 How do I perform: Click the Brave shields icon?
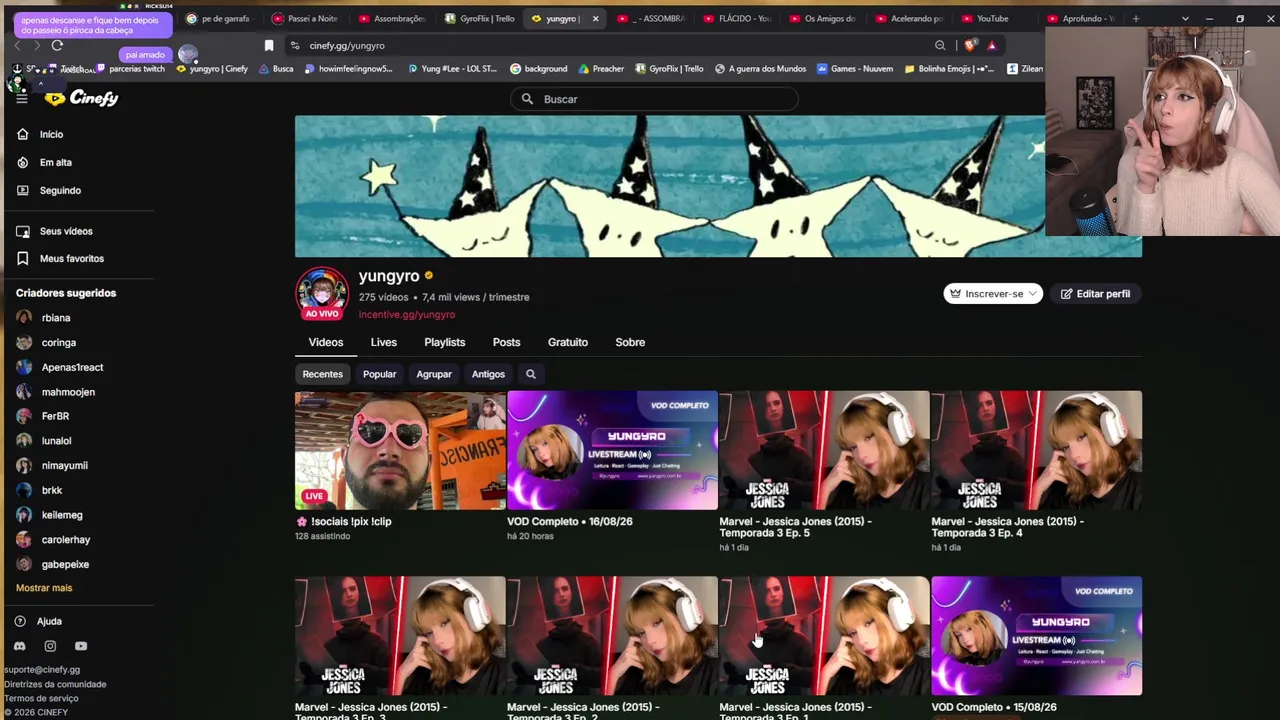click(x=969, y=45)
